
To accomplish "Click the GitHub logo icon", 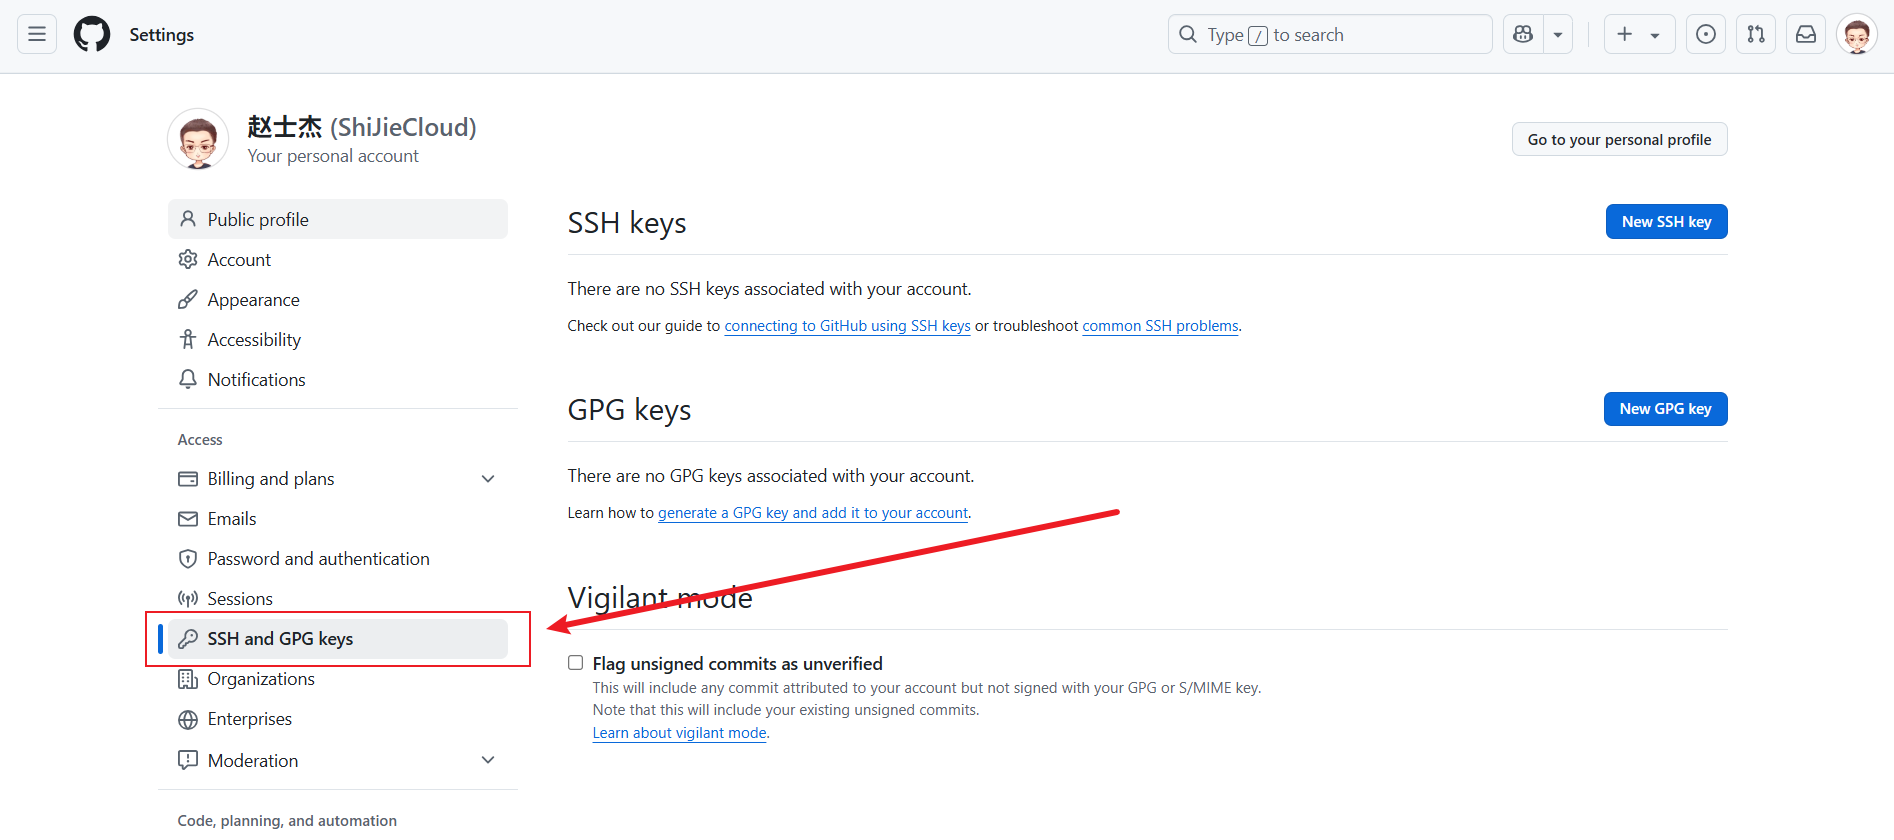I will click(92, 34).
